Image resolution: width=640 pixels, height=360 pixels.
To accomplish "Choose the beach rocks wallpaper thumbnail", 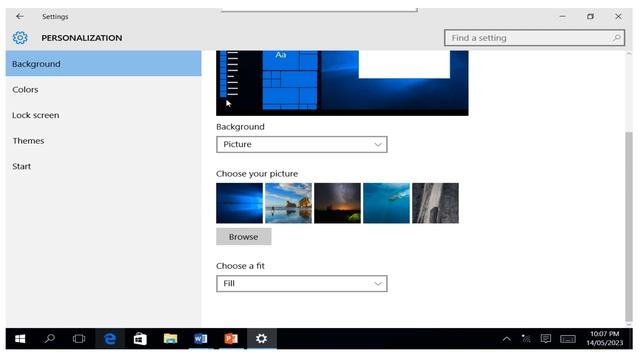I will [x=289, y=203].
